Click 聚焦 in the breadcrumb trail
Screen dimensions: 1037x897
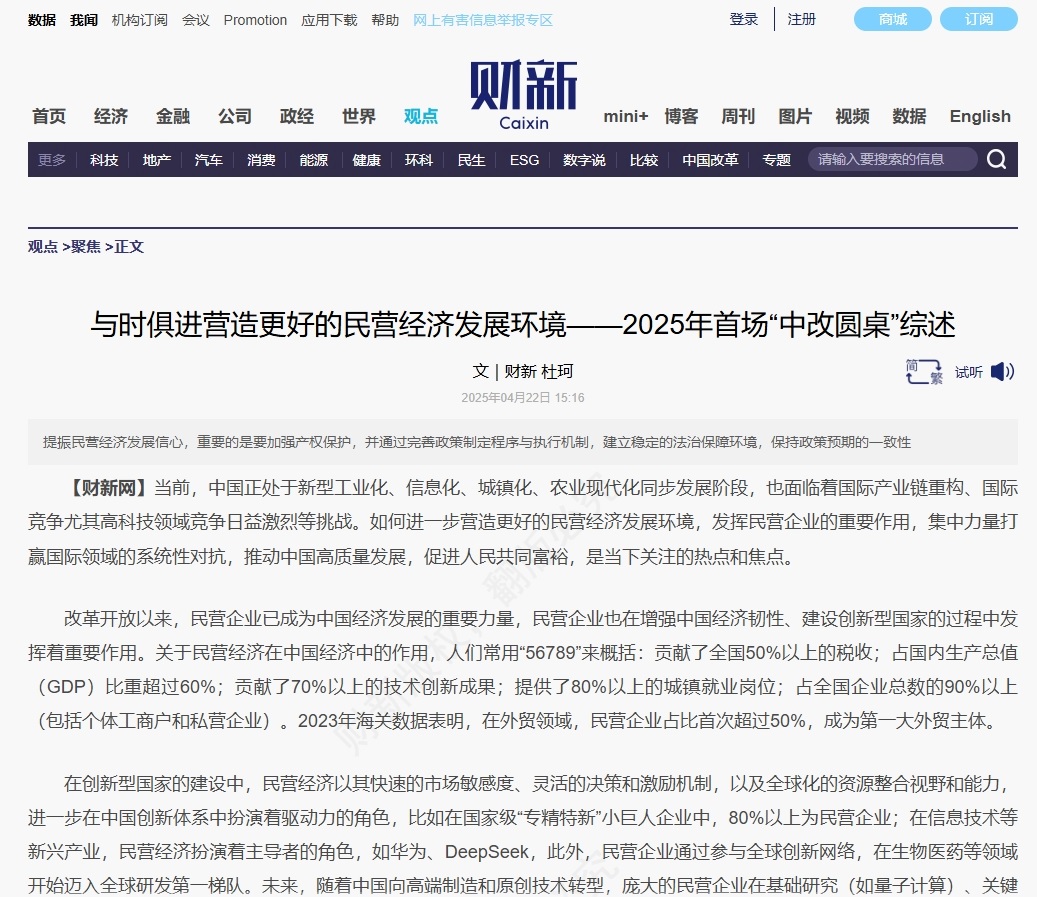click(85, 246)
